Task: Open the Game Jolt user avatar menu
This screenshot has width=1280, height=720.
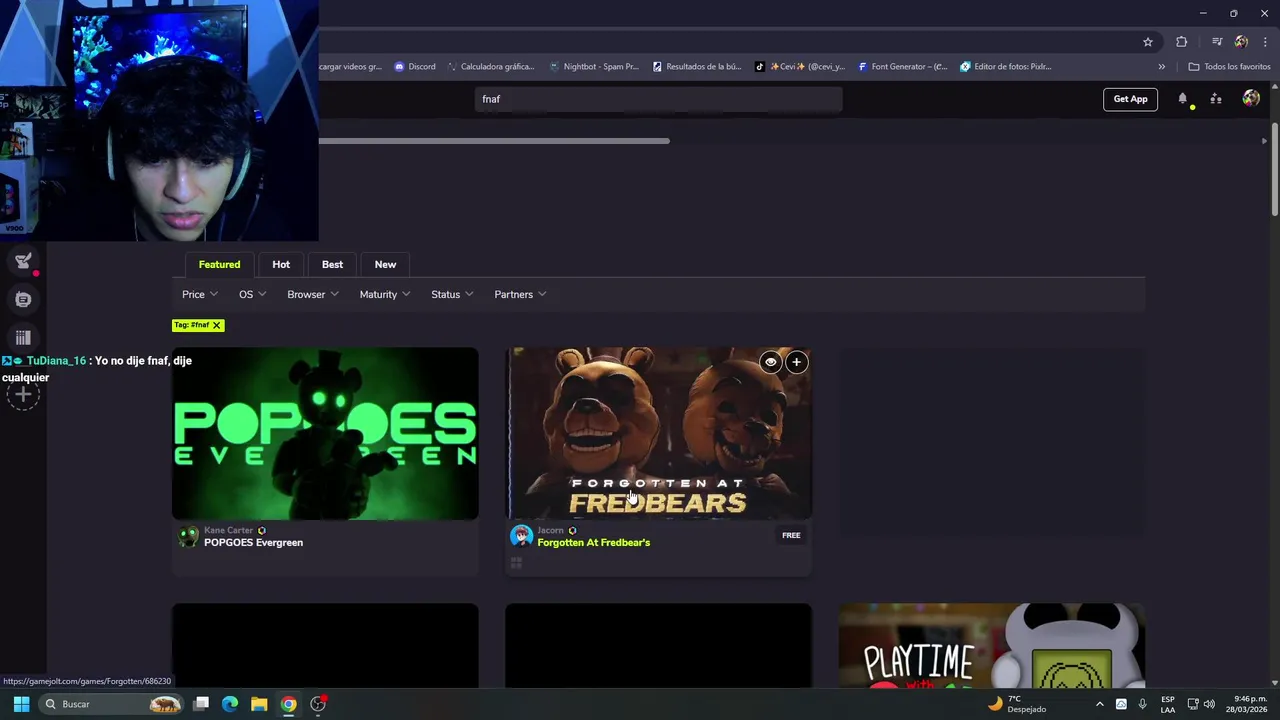Action: pyautogui.click(x=1251, y=98)
